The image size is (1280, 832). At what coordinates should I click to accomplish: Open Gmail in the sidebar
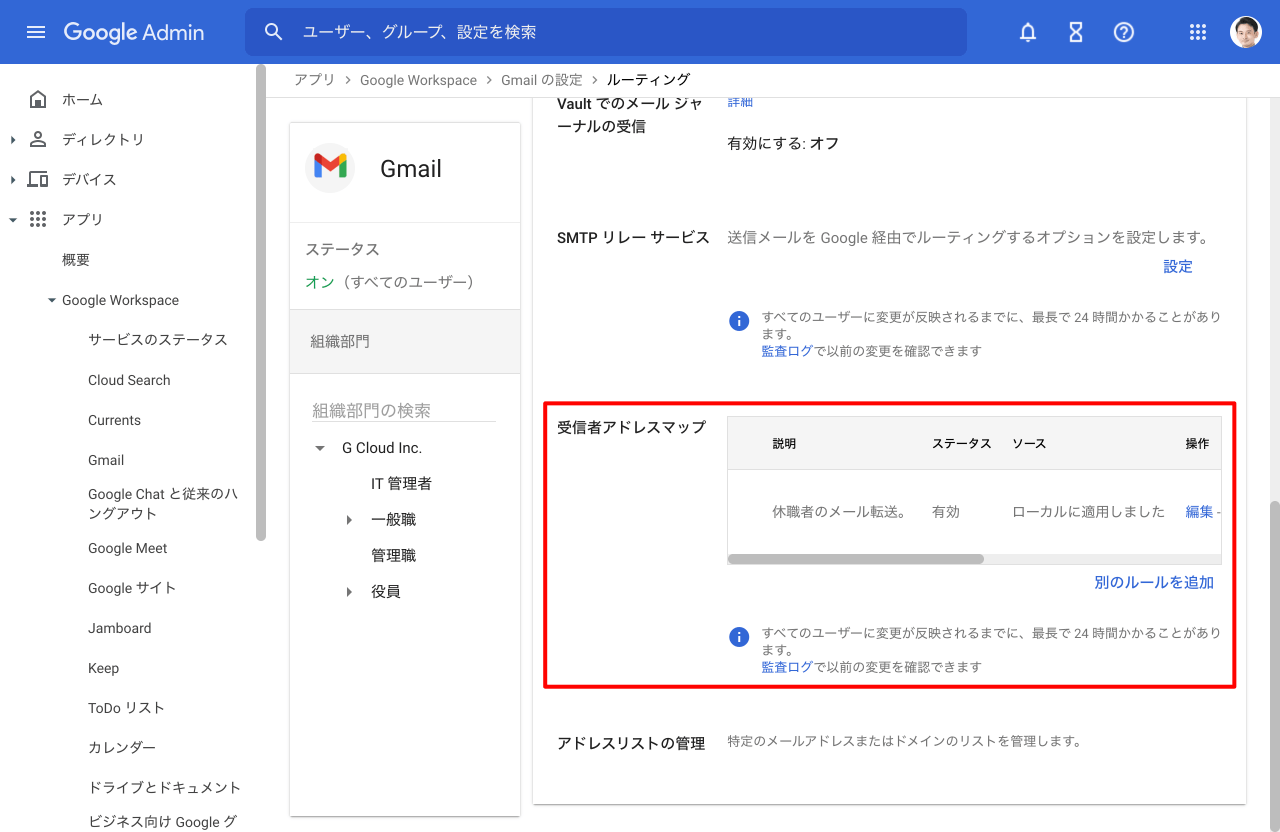click(106, 460)
